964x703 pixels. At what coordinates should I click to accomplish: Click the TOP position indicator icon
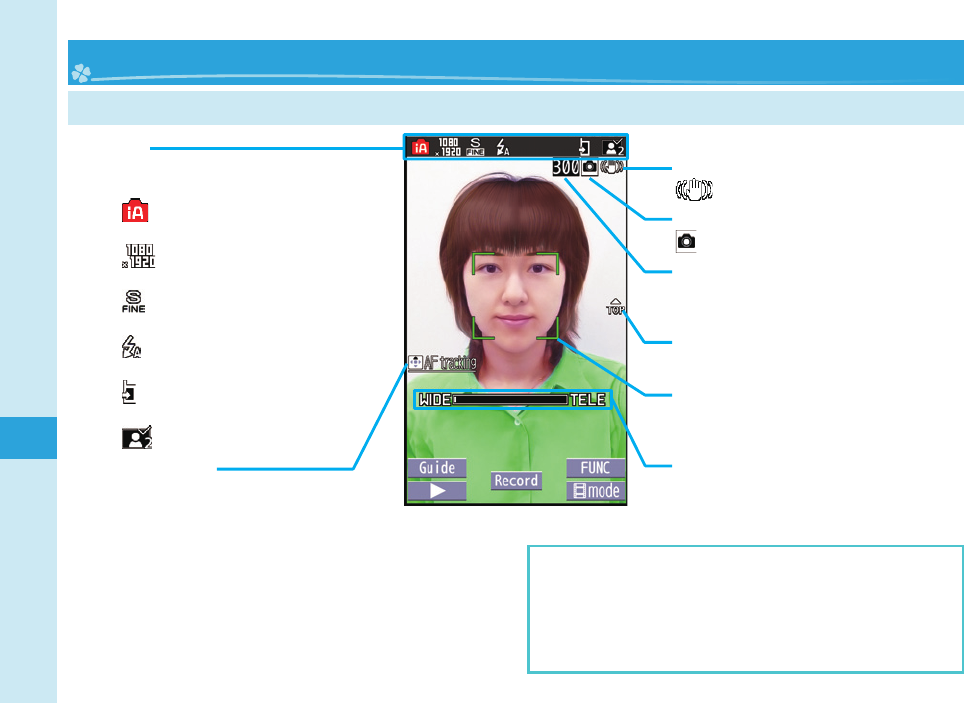tap(615, 307)
